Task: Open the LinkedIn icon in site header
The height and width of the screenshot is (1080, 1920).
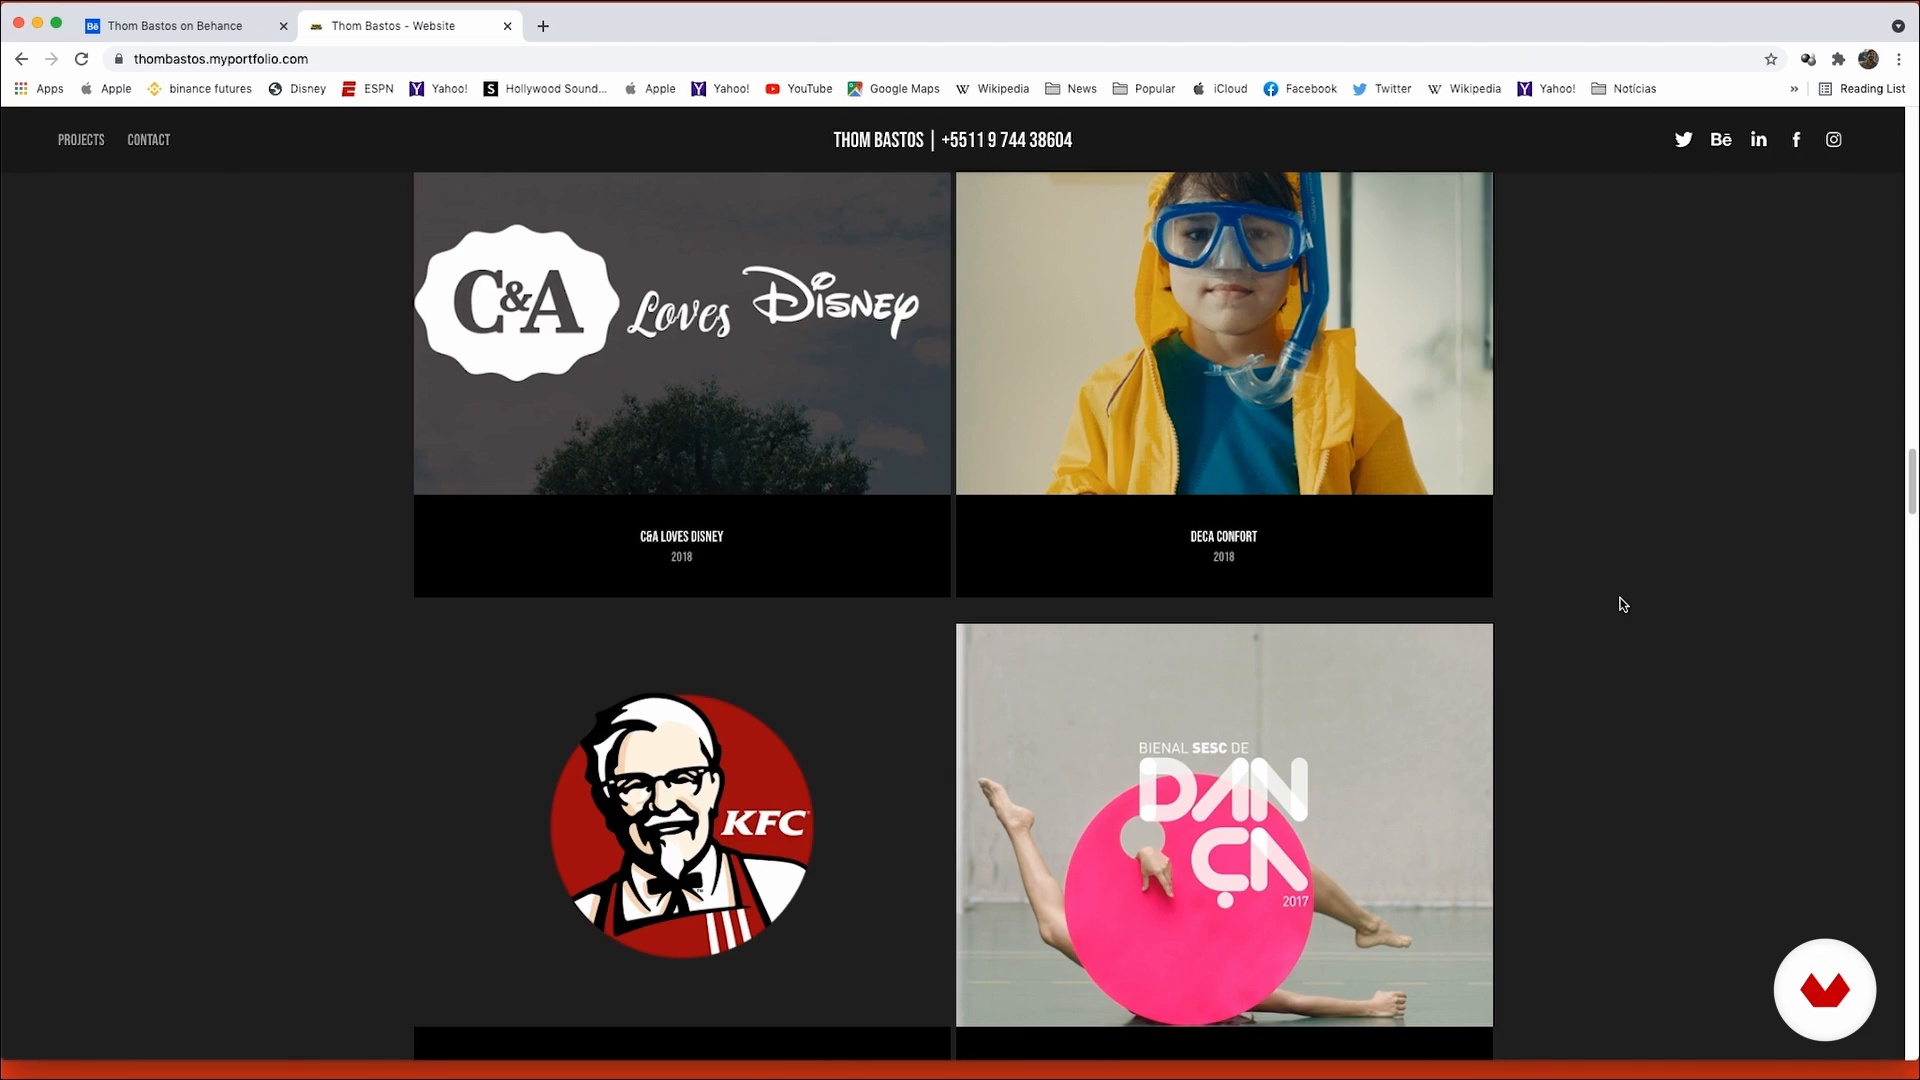Action: [x=1759, y=140]
